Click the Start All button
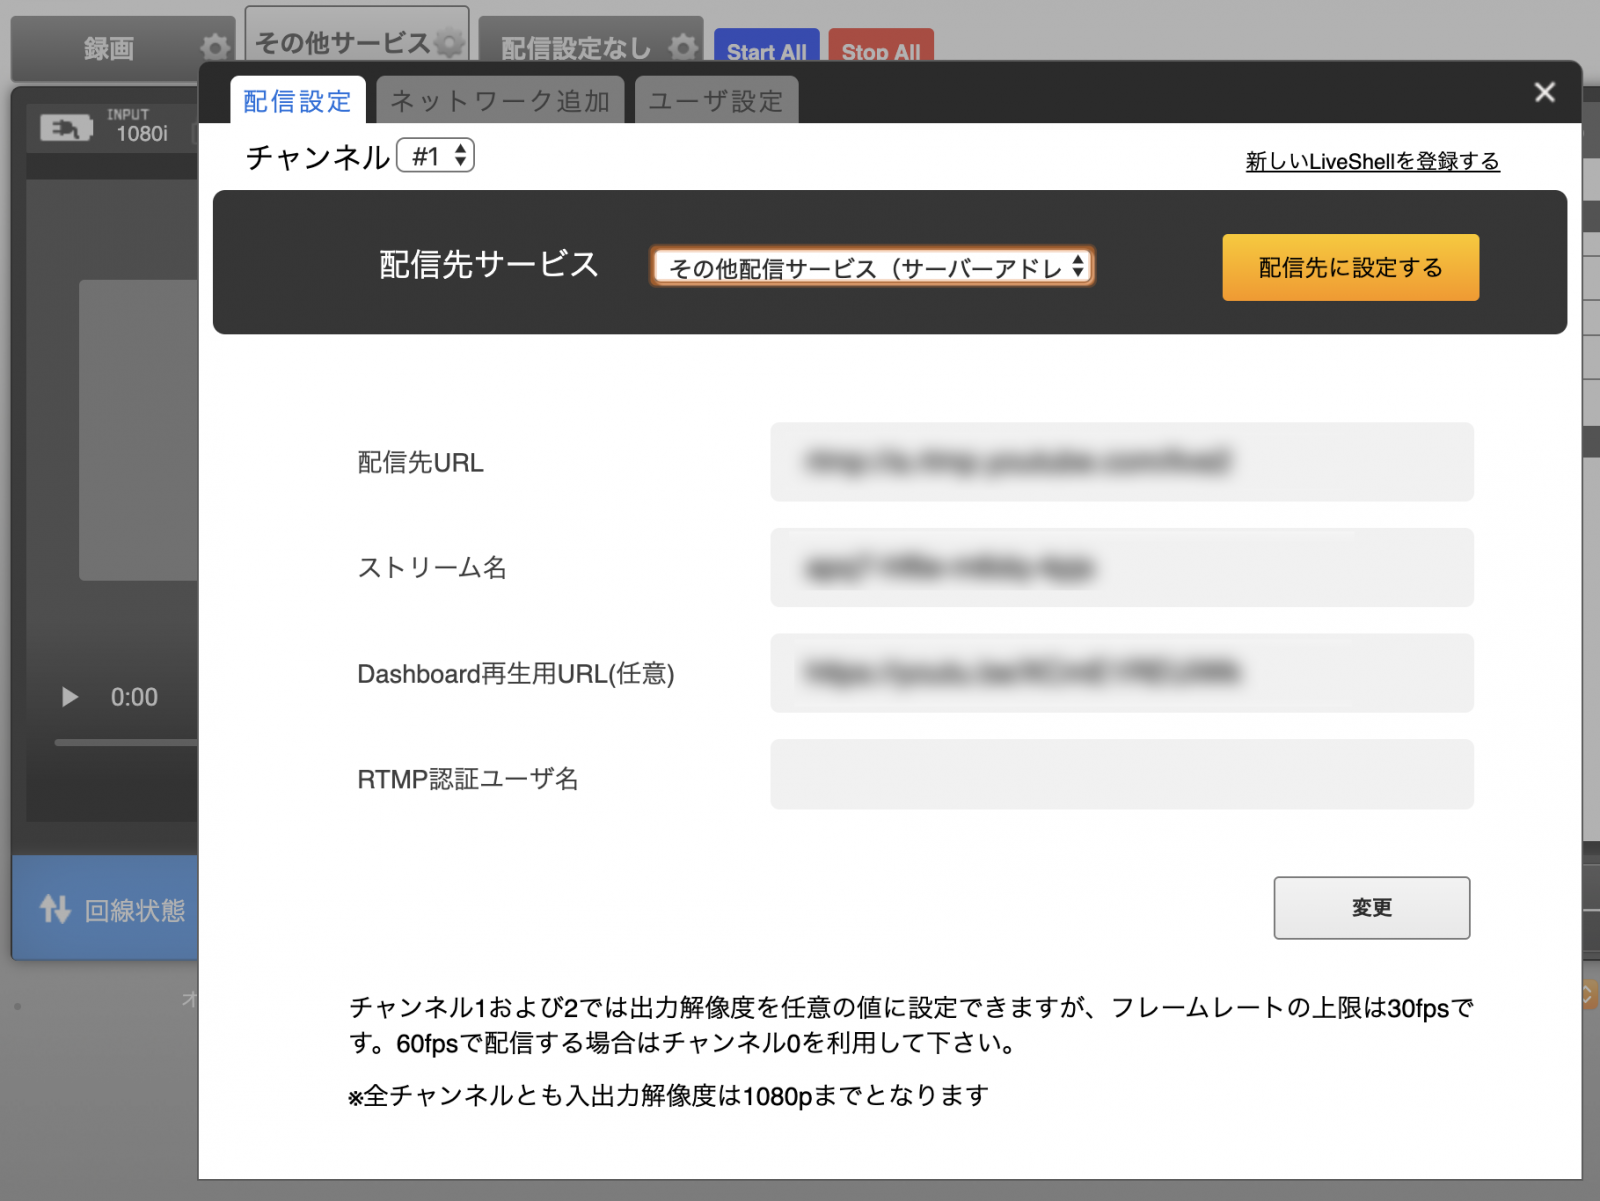The height and width of the screenshot is (1201, 1600). point(766,50)
